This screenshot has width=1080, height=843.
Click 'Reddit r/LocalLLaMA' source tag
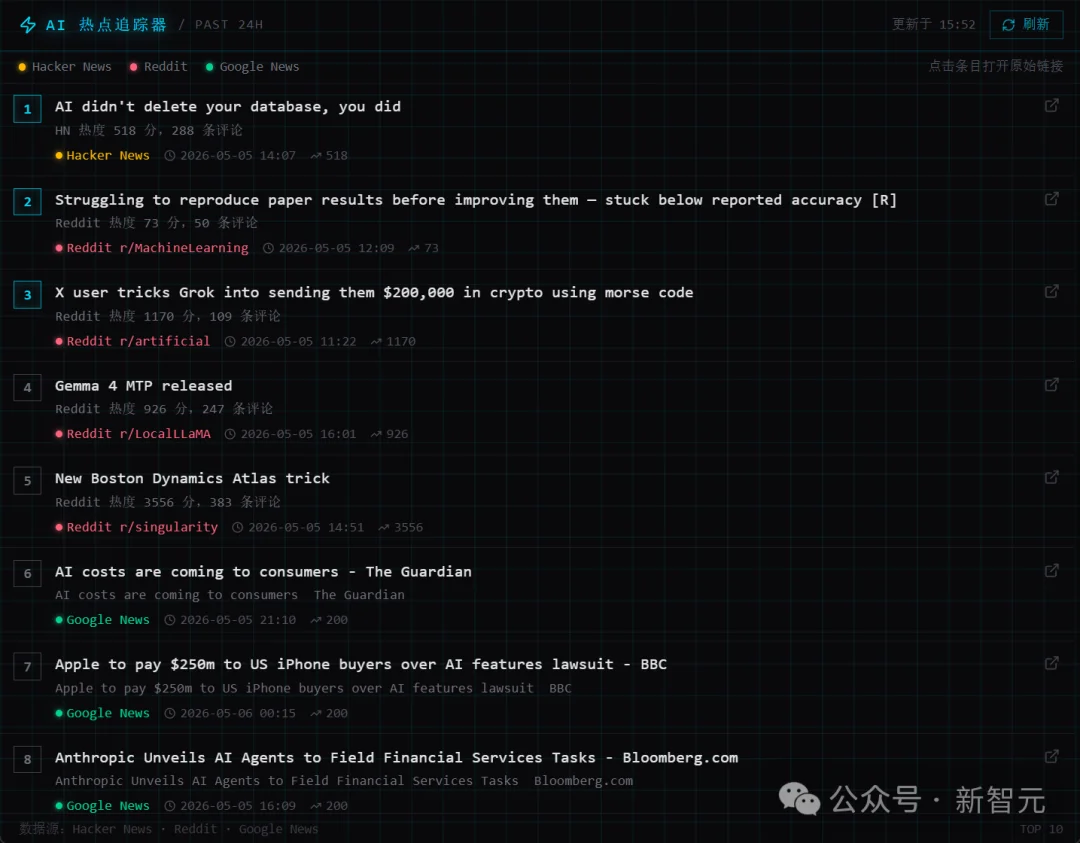133,434
